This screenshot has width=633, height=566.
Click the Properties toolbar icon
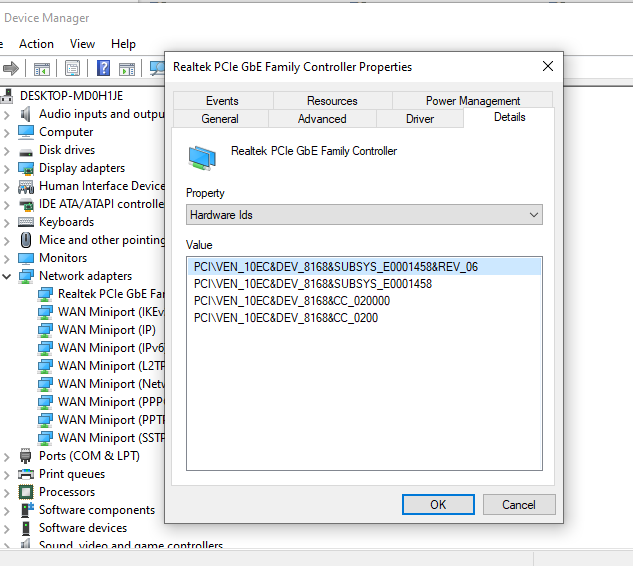tap(72, 68)
